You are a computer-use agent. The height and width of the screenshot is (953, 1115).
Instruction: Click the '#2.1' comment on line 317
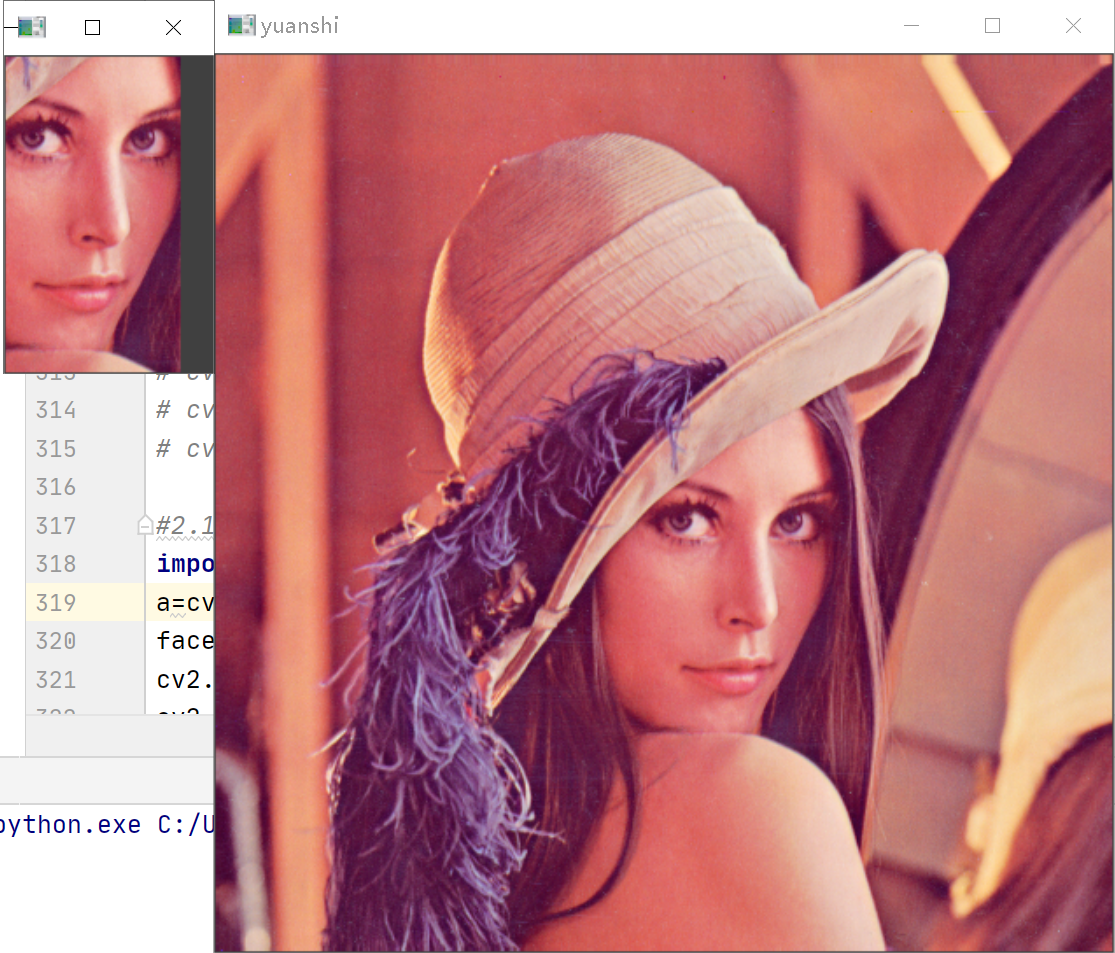click(185, 526)
